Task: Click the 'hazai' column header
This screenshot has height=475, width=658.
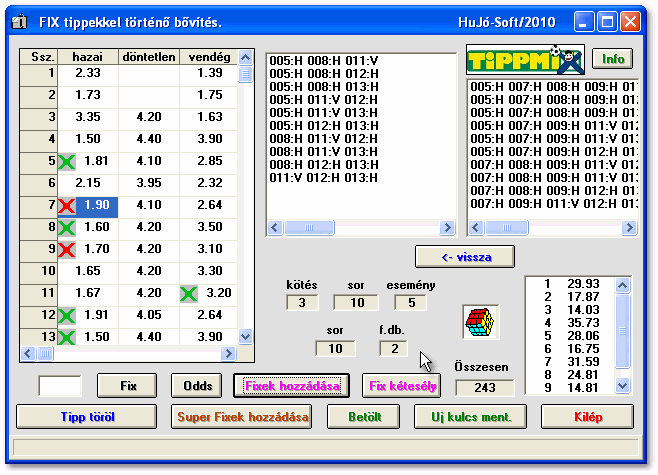Action: [x=88, y=57]
